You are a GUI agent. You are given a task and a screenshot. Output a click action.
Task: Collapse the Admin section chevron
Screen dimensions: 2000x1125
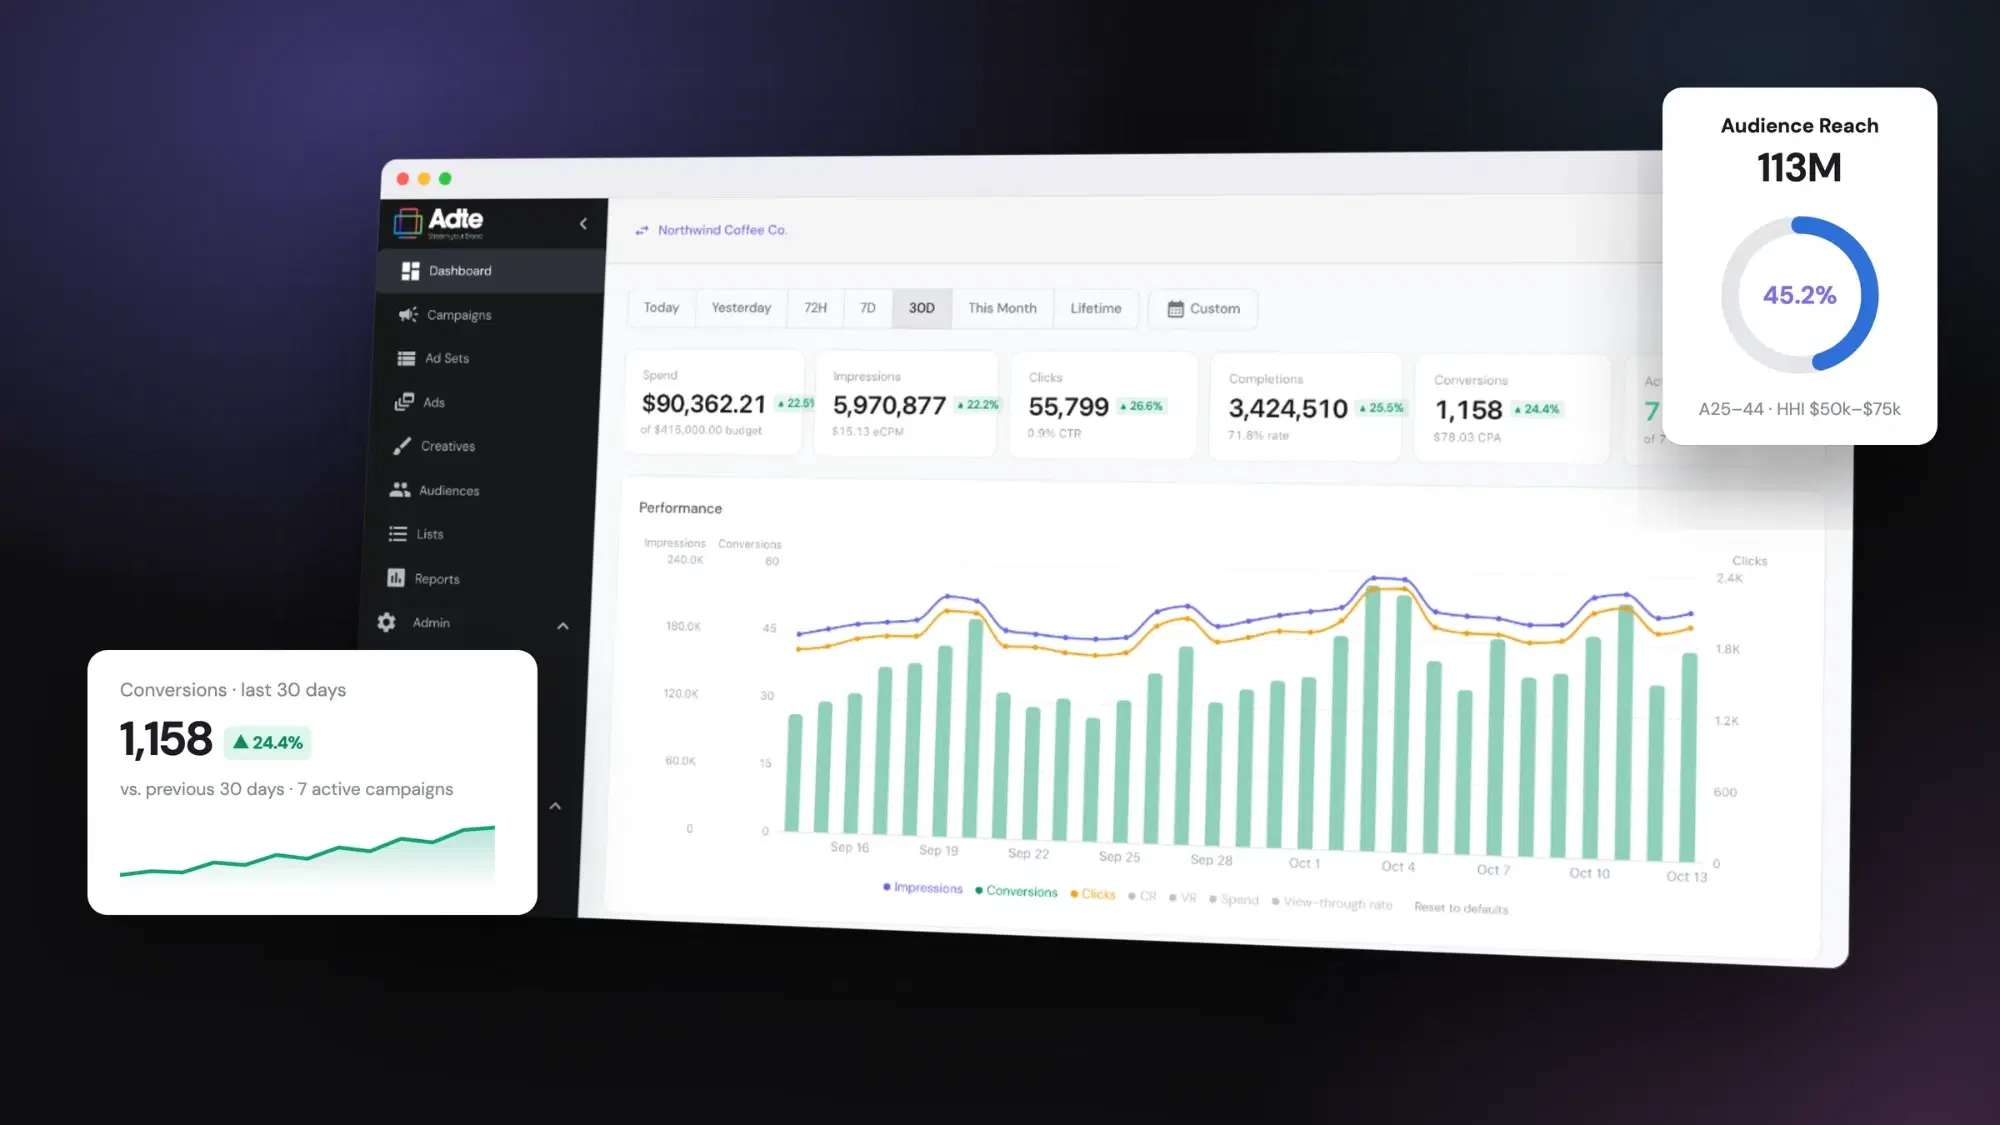(563, 626)
